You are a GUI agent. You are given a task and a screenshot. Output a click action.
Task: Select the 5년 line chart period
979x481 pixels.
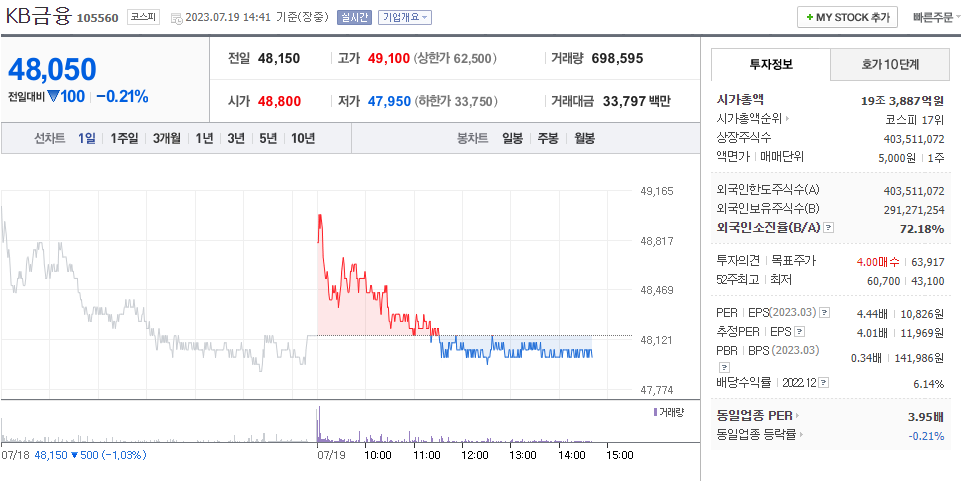click(268, 139)
